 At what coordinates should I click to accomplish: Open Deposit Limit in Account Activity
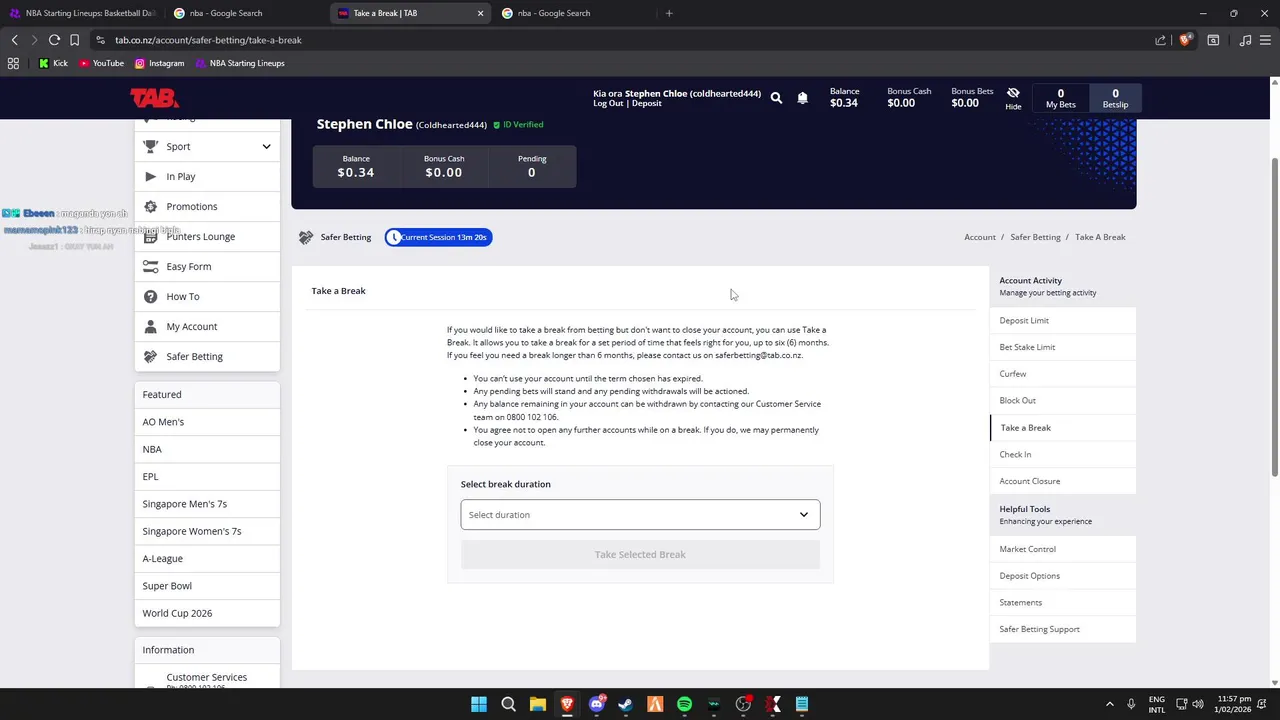pos(1063,320)
